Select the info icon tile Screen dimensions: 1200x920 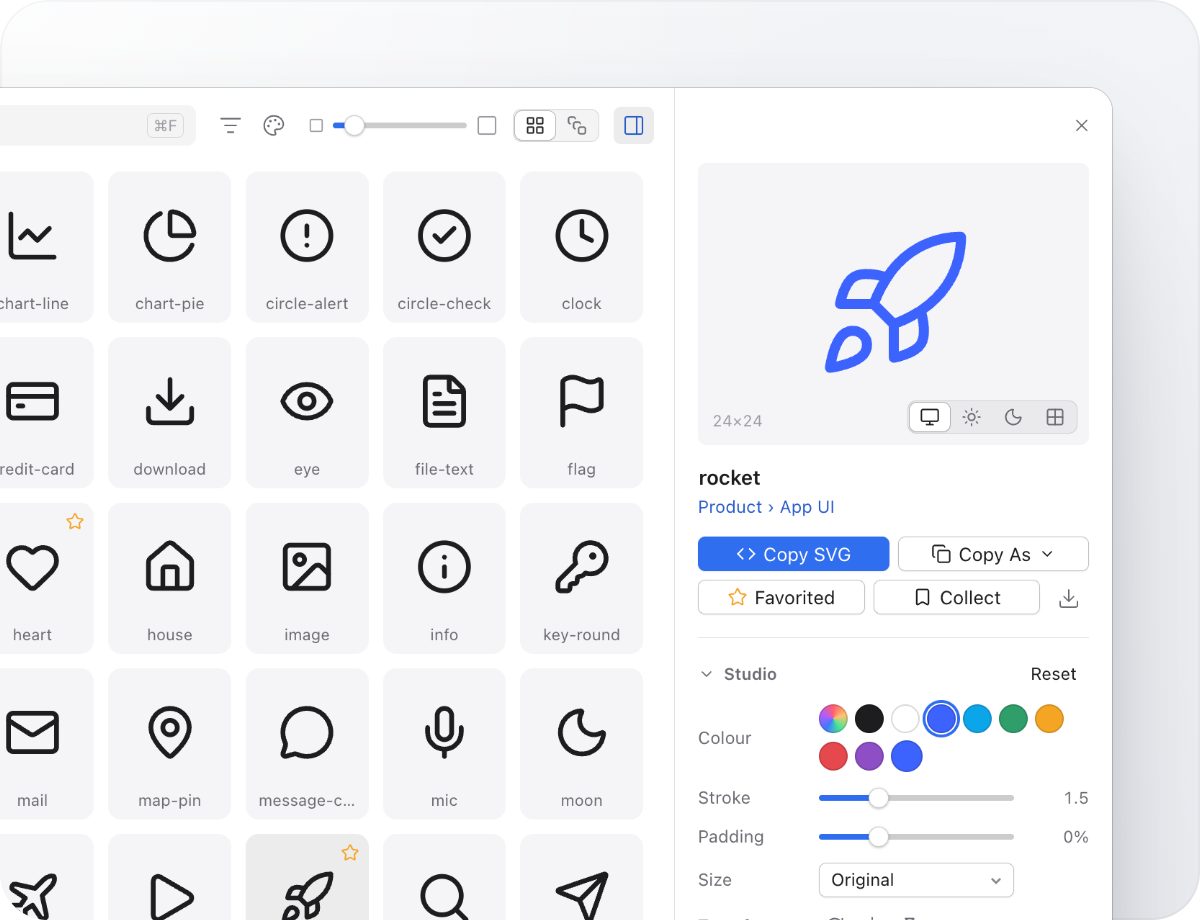(444, 578)
